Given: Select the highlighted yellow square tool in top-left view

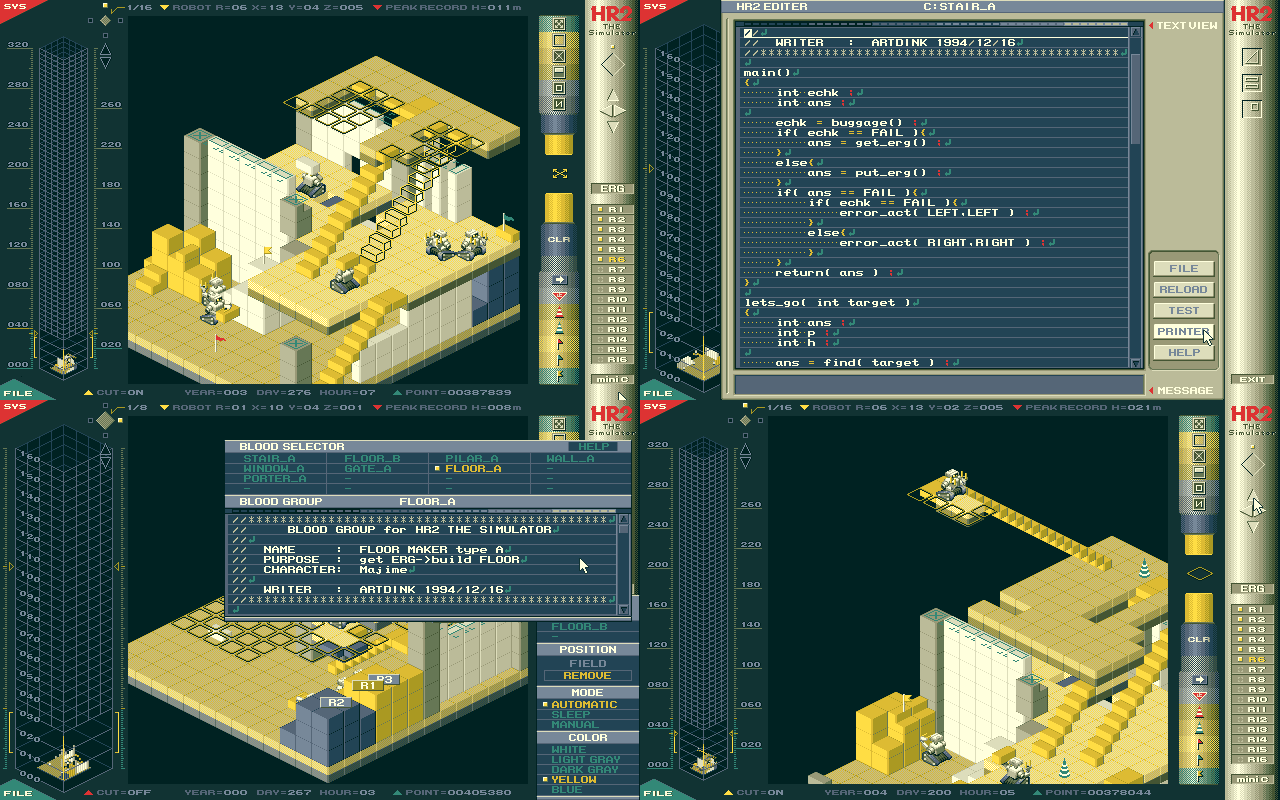Looking at the screenshot, I should click(x=559, y=40).
